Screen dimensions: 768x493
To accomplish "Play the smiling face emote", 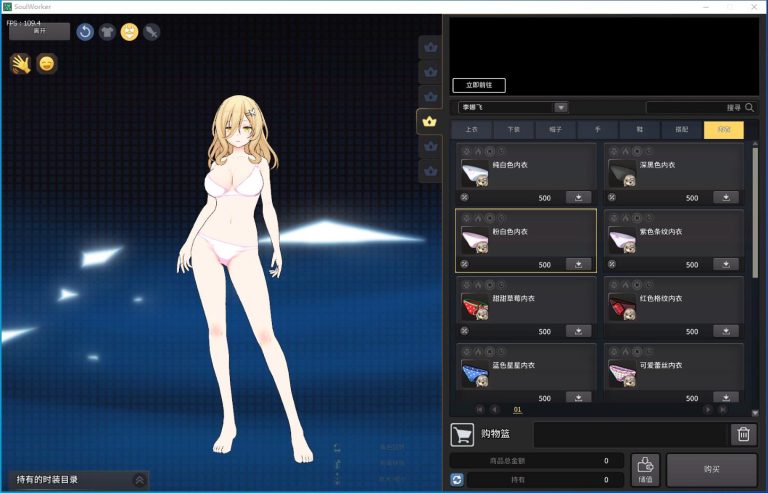I will 47,64.
